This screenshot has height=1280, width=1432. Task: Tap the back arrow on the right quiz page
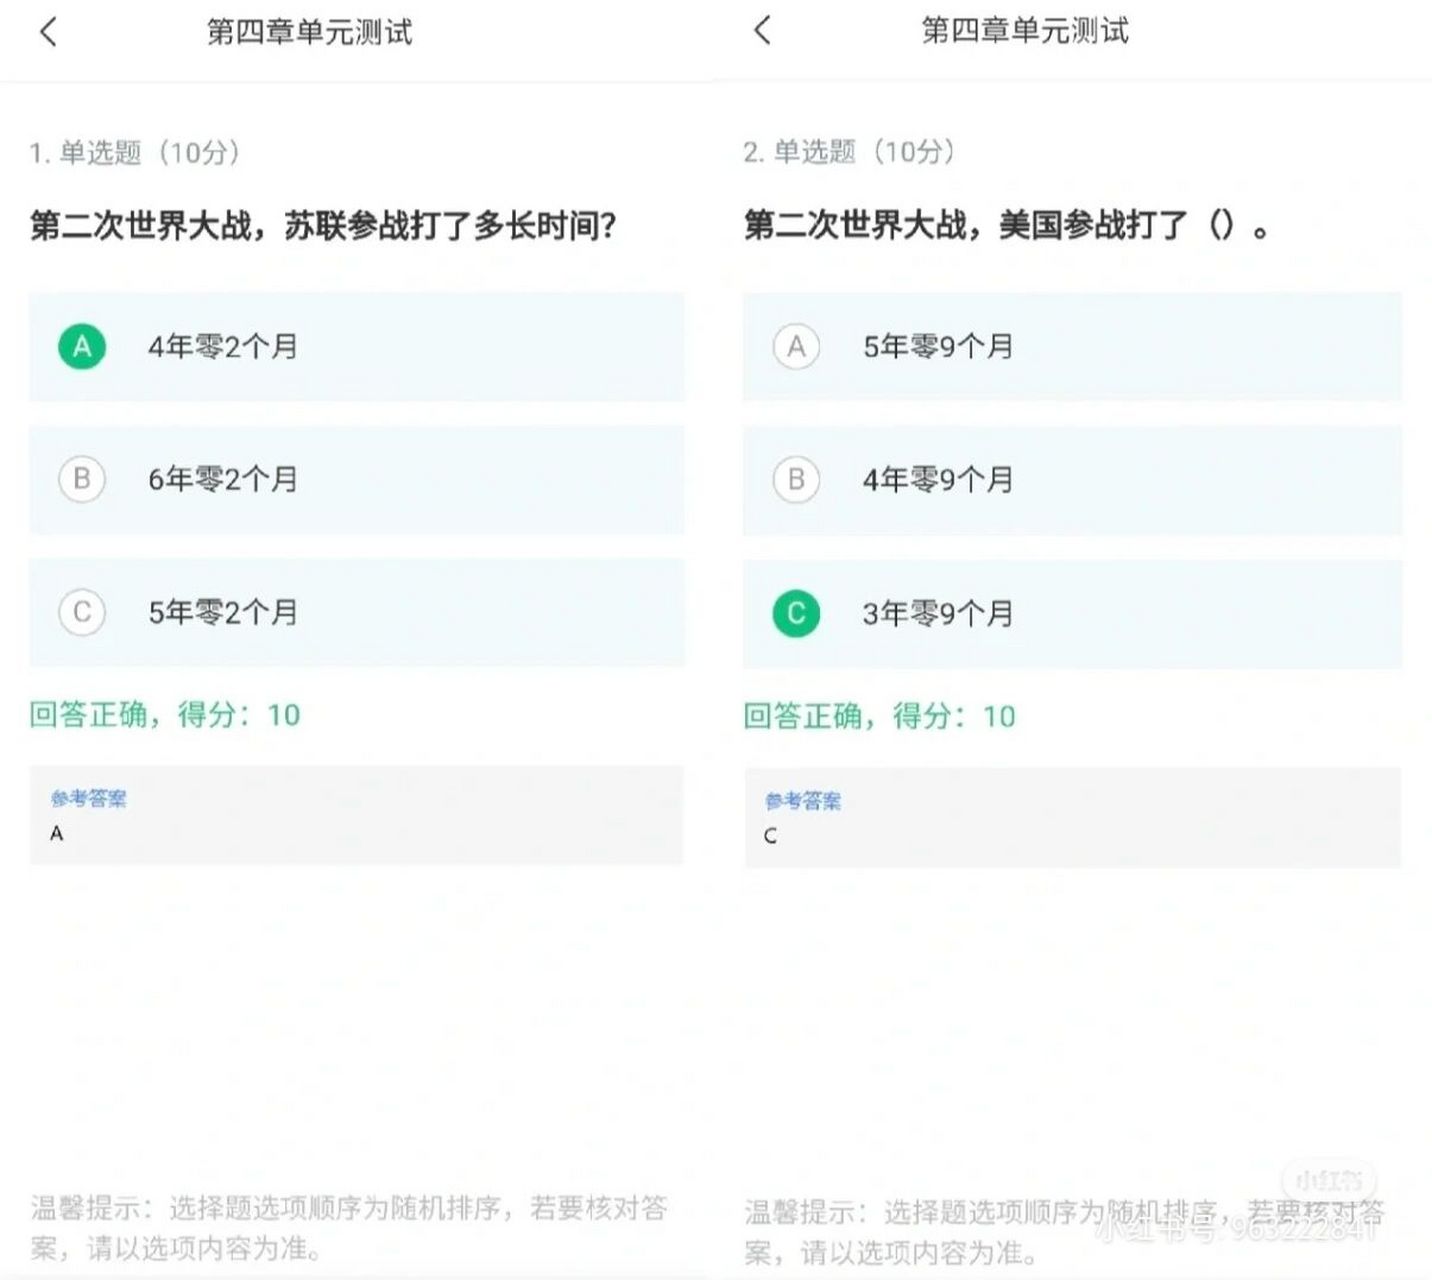pos(763,31)
